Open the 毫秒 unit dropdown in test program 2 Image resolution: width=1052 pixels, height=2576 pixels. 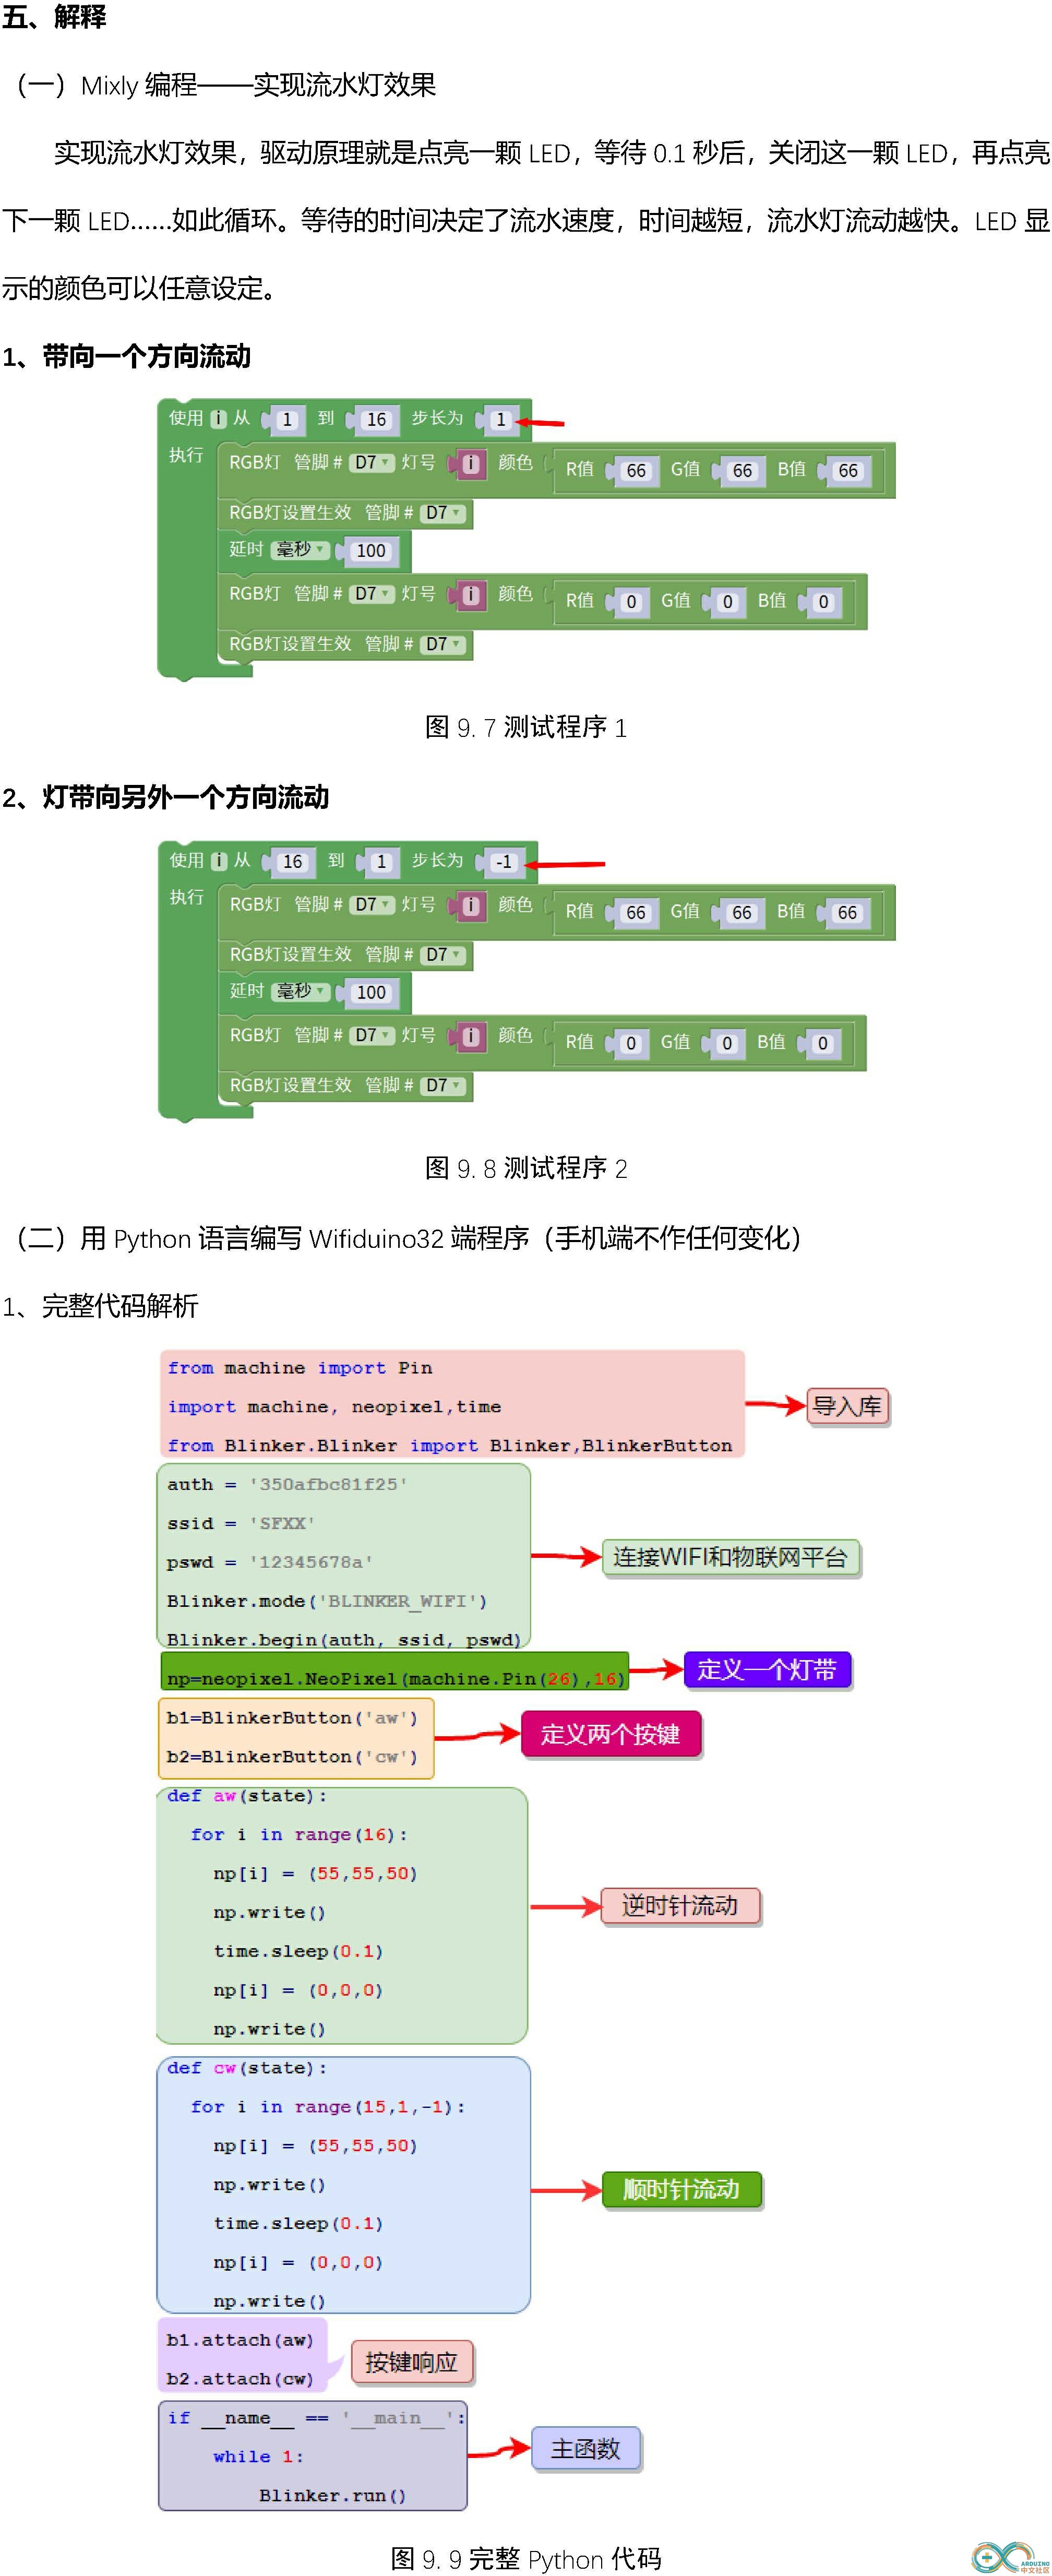299,991
